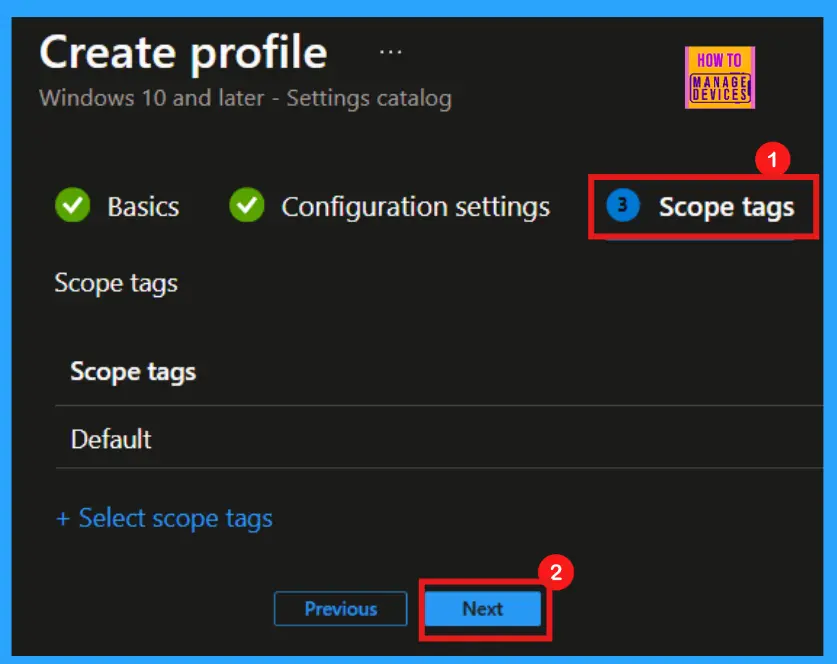This screenshot has width=837, height=664.
Task: Click the Scope tags section heading
Action: click(116, 283)
